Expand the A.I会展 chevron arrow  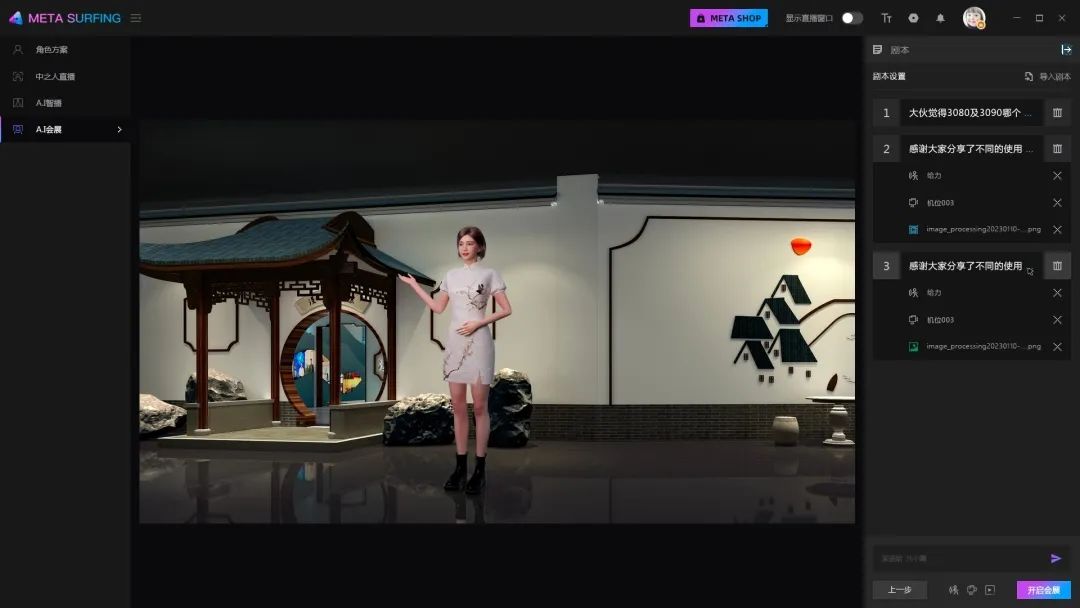click(x=119, y=129)
